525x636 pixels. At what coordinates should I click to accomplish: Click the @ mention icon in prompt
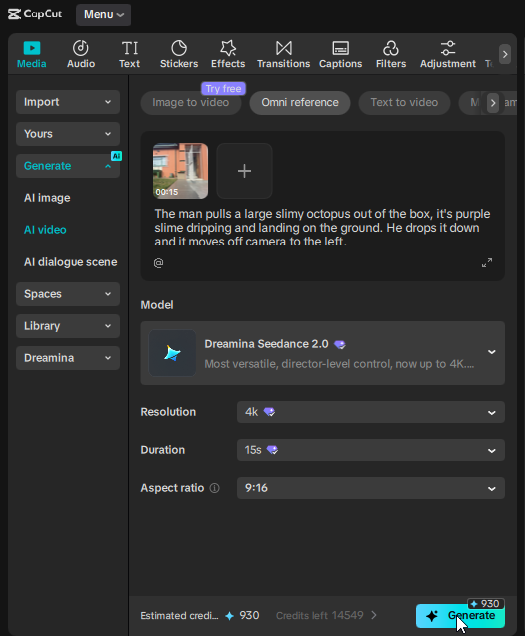tap(159, 263)
